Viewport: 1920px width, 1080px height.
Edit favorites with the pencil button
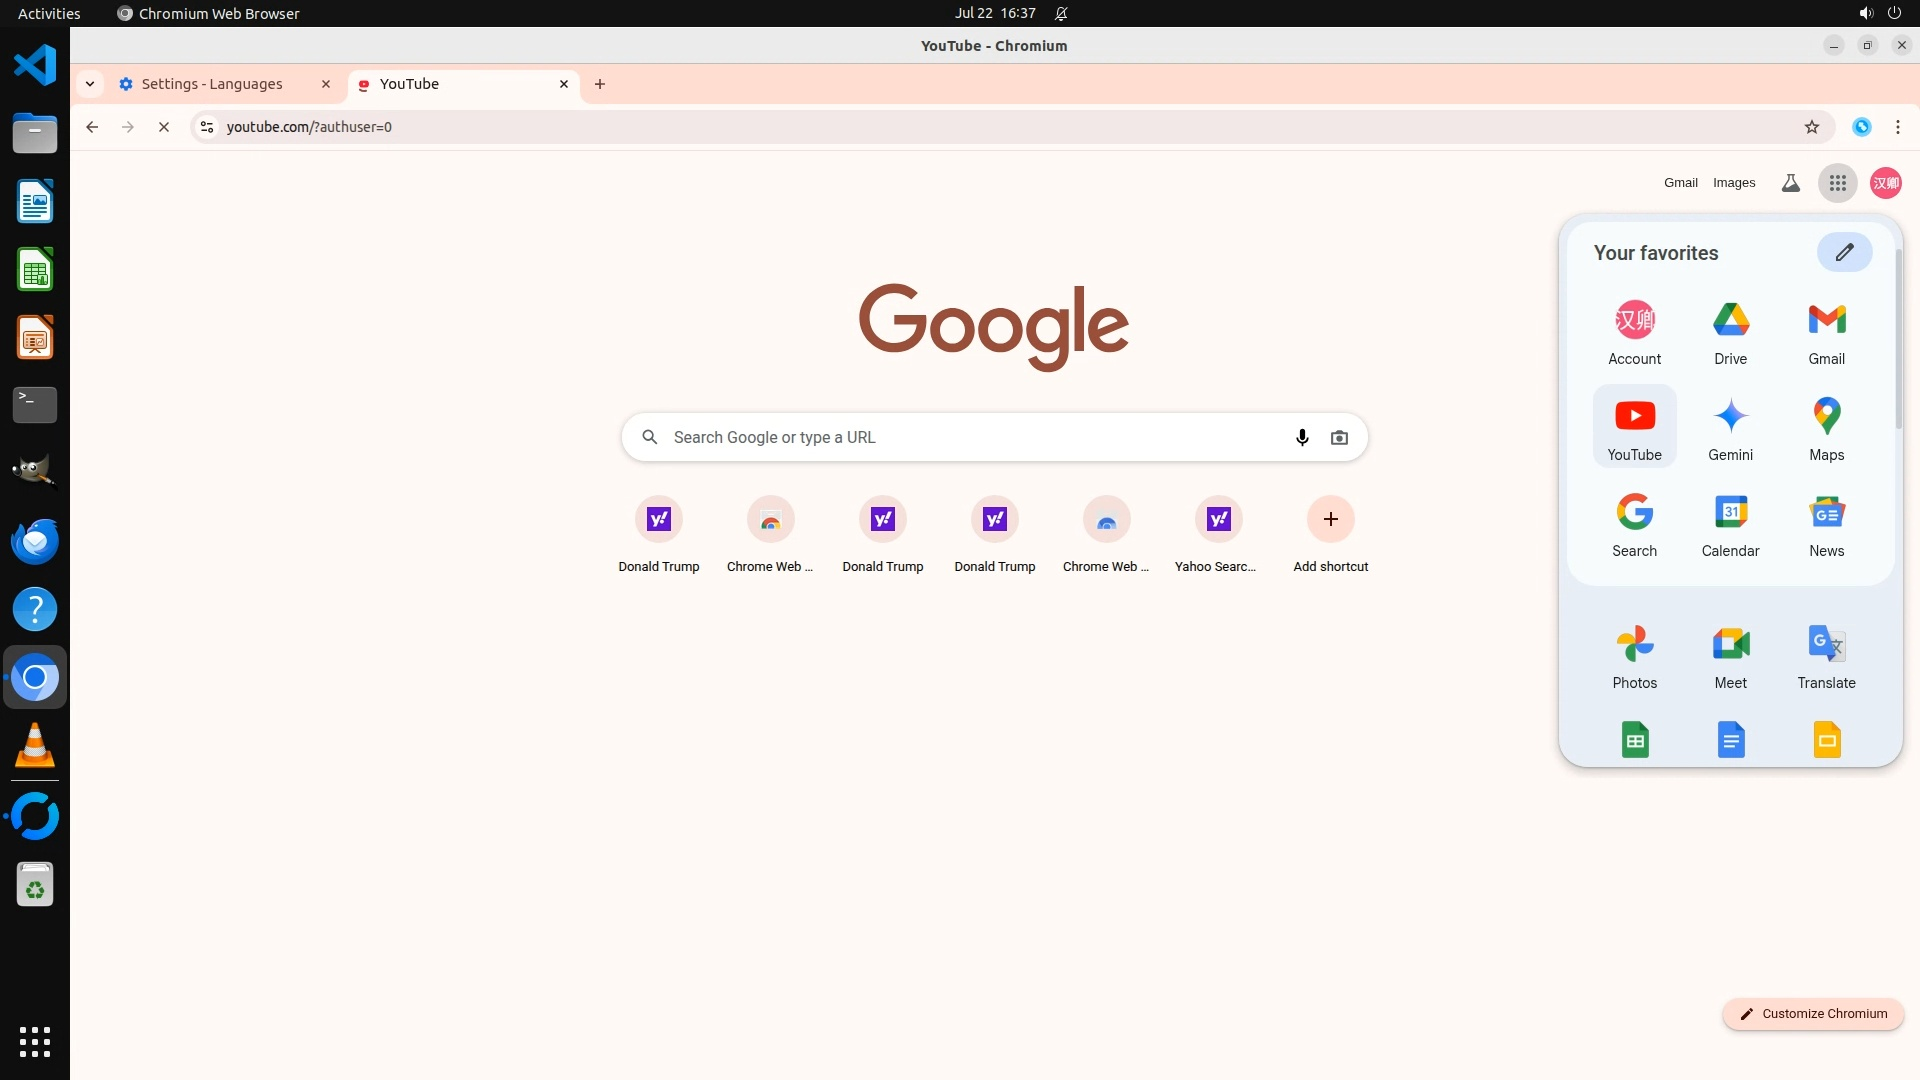pos(1844,252)
